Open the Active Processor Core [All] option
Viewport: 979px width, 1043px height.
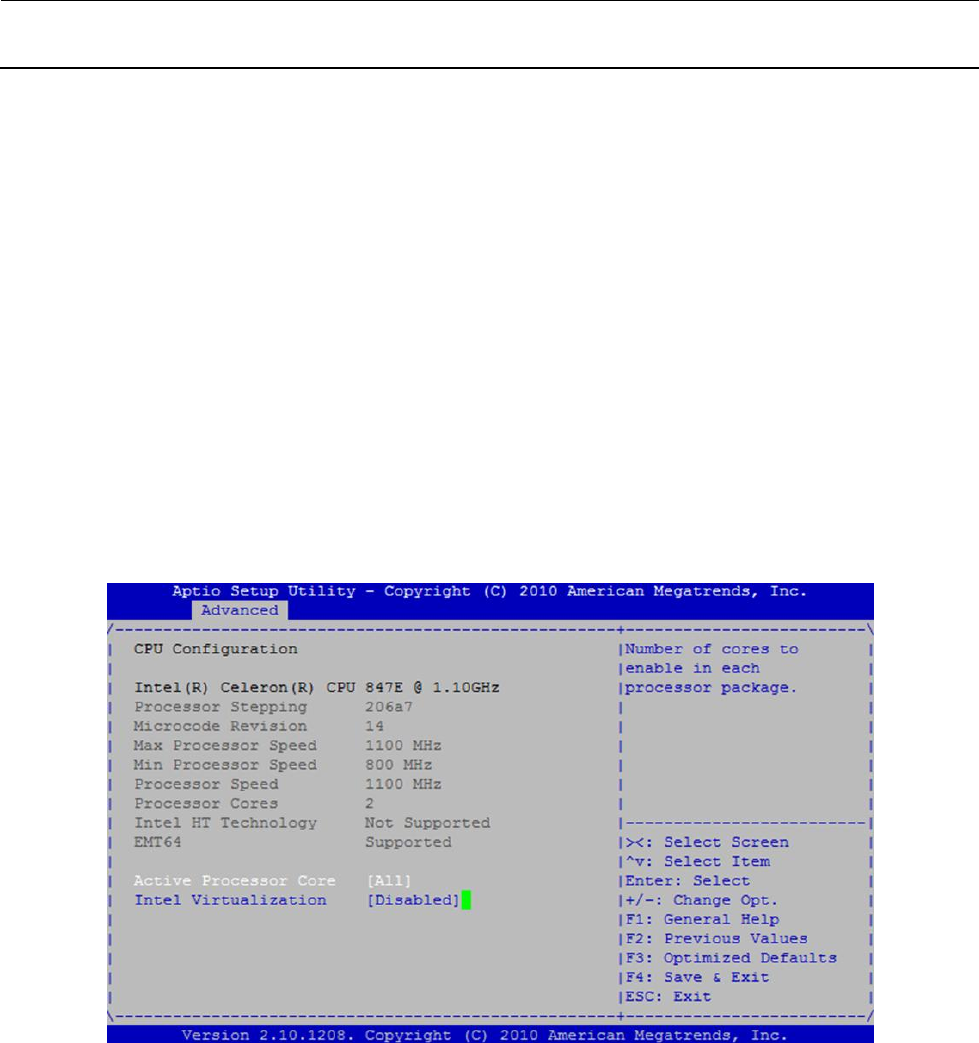pos(389,881)
